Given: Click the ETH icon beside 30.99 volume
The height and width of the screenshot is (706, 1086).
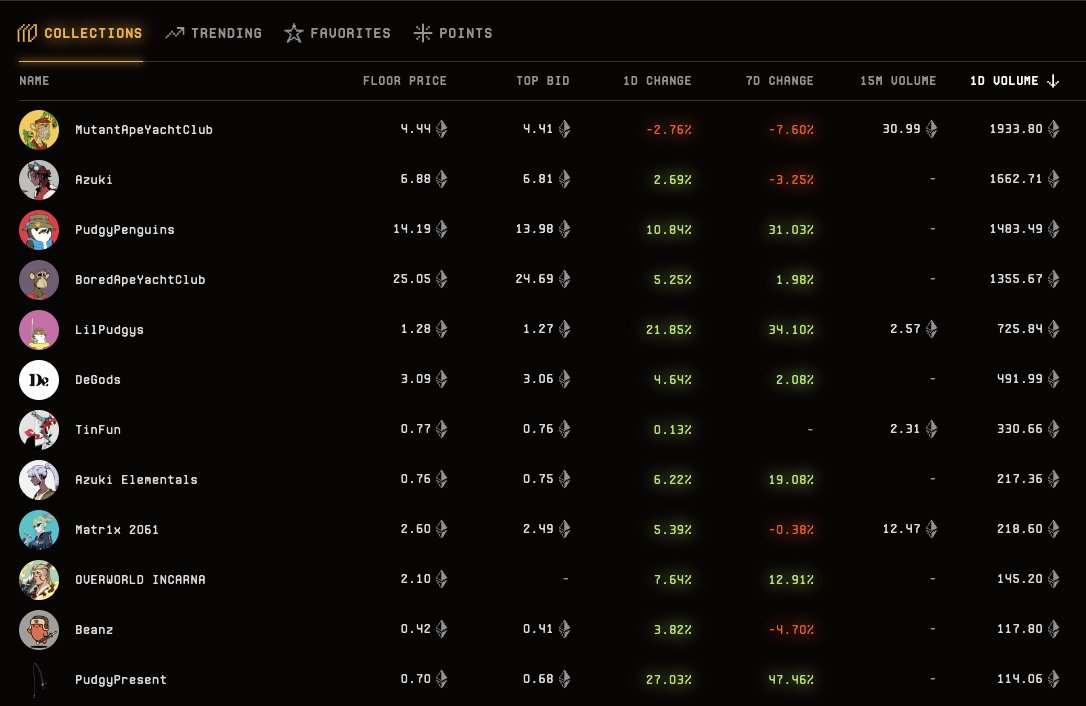Looking at the screenshot, I should coord(932,129).
